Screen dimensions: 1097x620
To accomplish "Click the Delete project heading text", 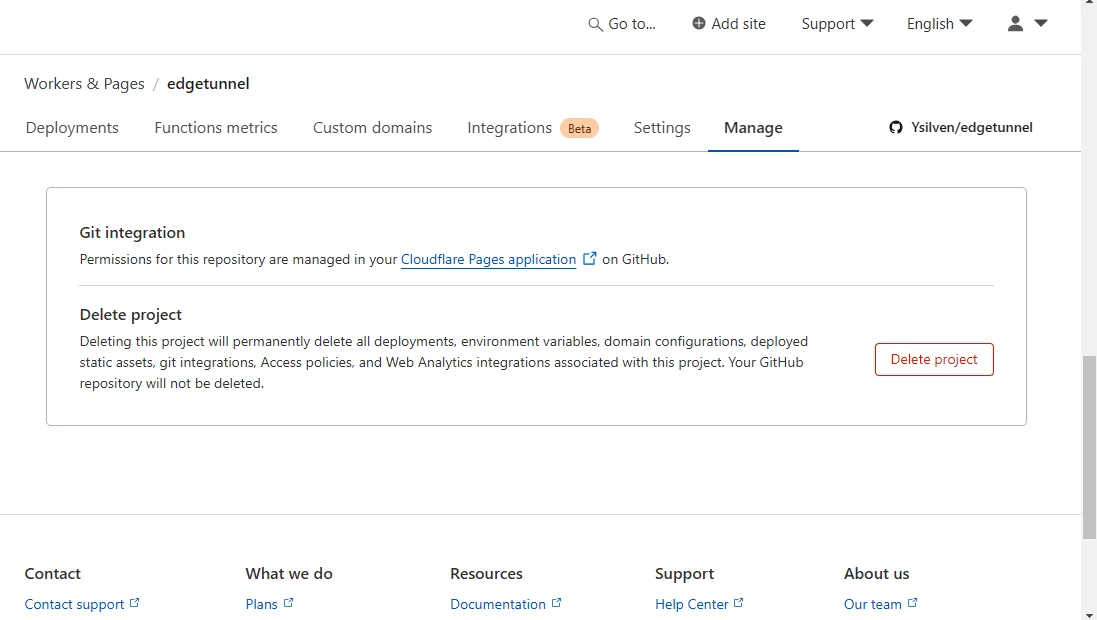I will 131,315.
